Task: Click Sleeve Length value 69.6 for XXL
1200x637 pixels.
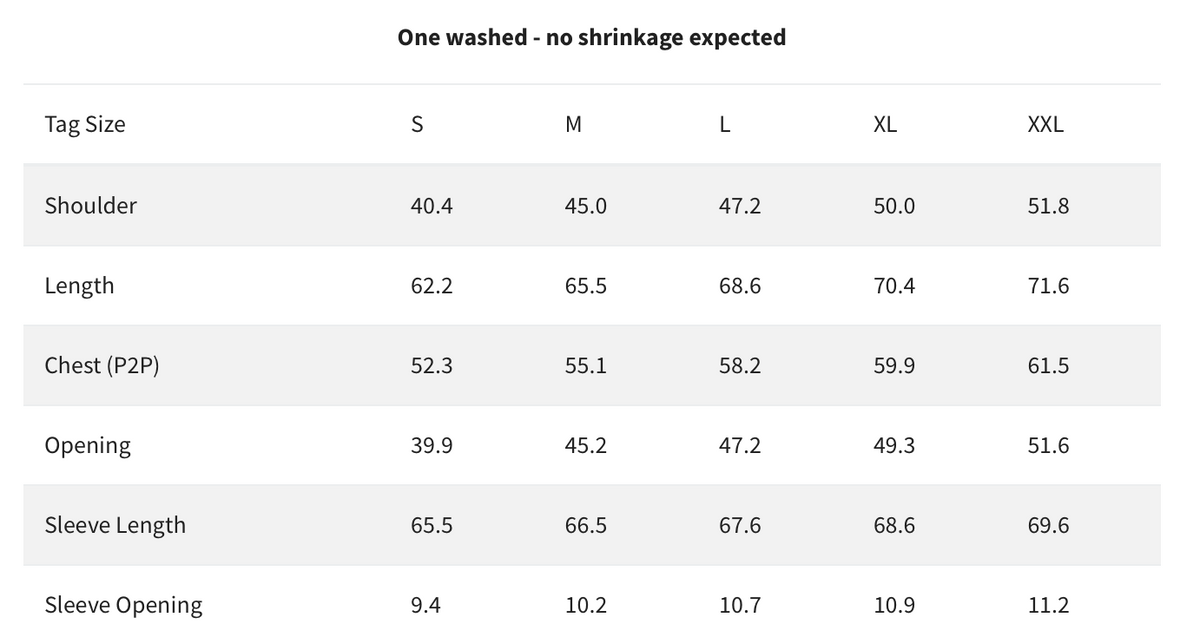Action: click(x=1048, y=526)
